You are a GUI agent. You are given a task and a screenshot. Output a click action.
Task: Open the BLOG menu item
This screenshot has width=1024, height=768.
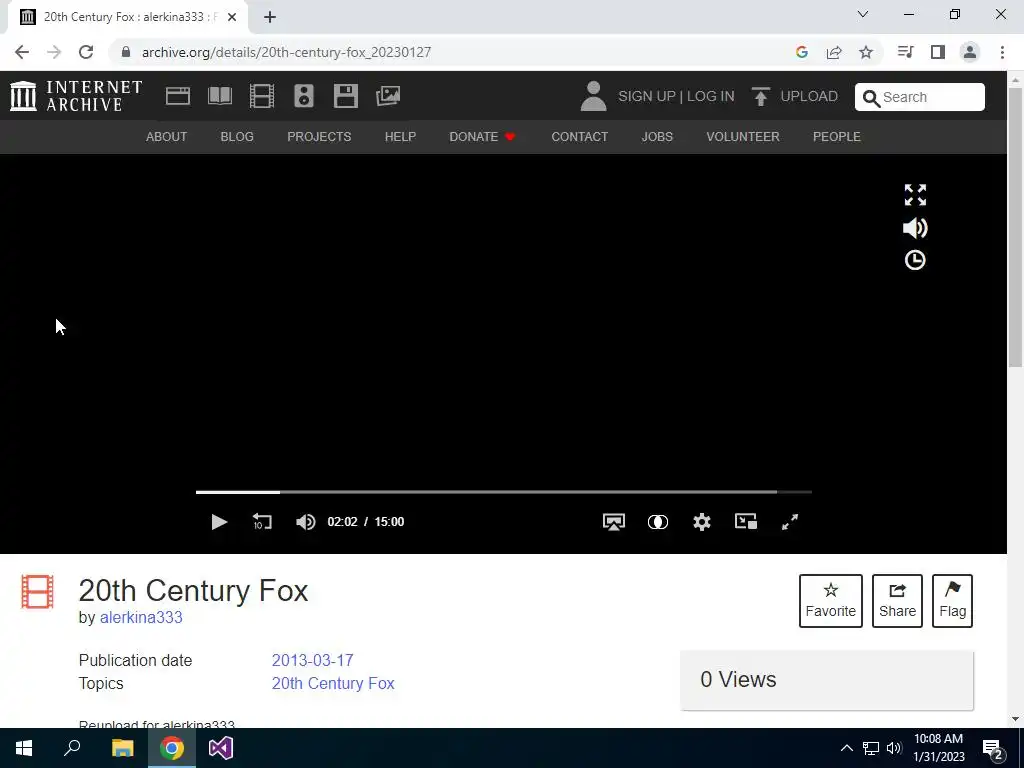(237, 136)
